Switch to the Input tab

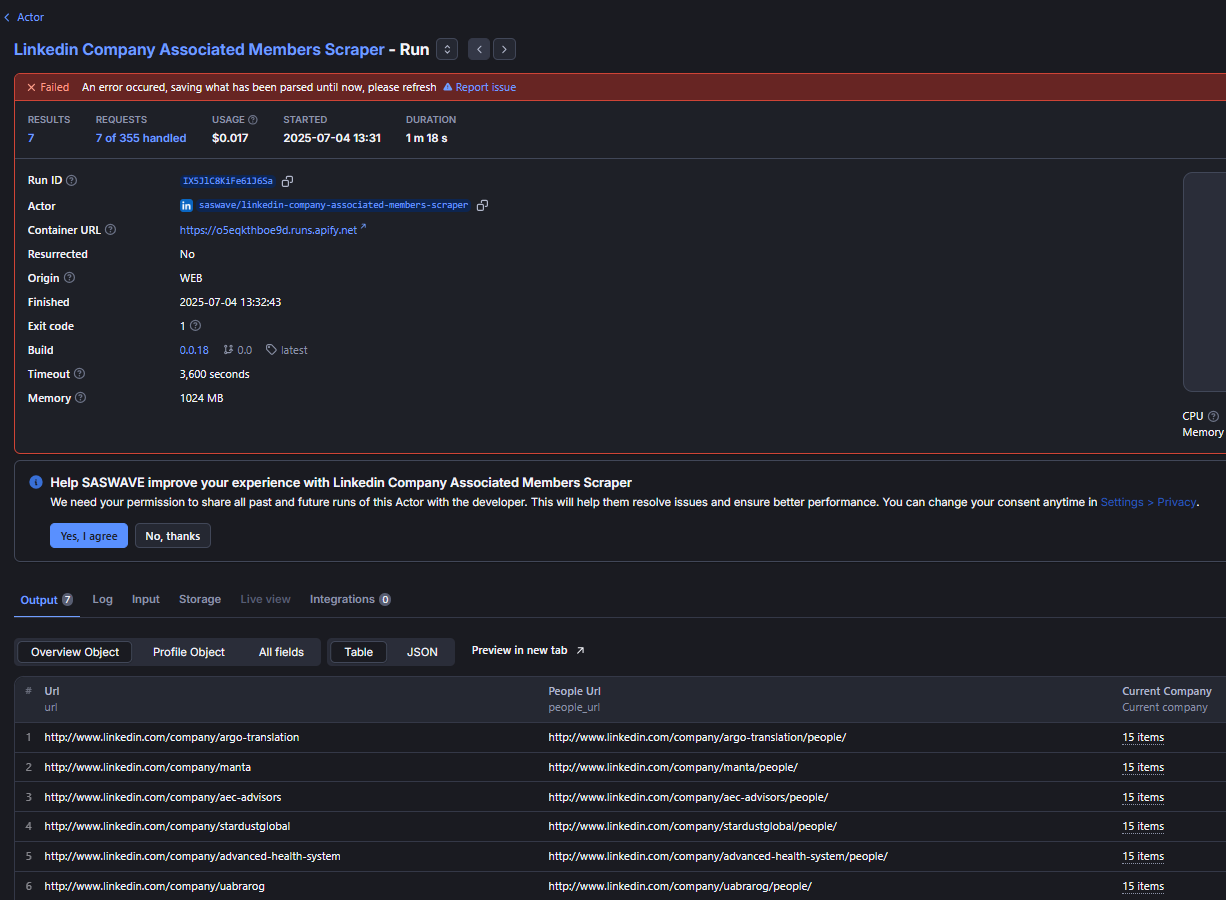[146, 599]
